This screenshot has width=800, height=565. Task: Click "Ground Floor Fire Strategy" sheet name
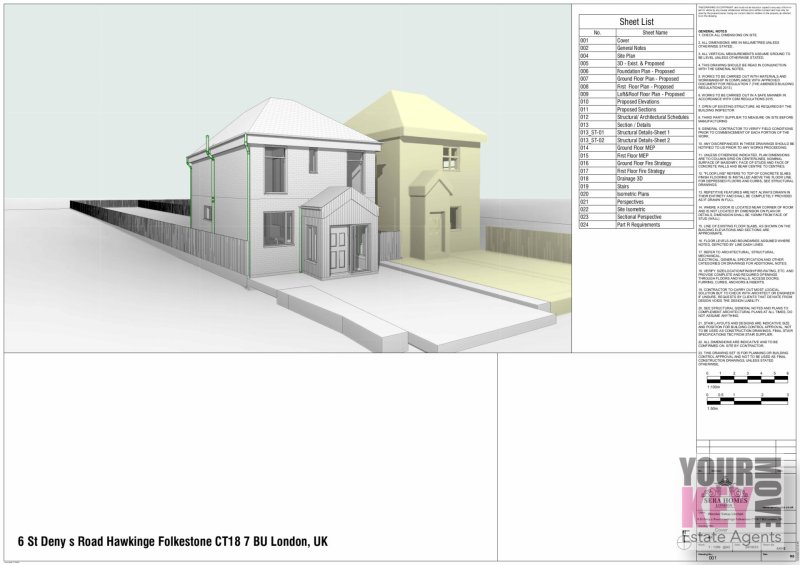click(644, 163)
